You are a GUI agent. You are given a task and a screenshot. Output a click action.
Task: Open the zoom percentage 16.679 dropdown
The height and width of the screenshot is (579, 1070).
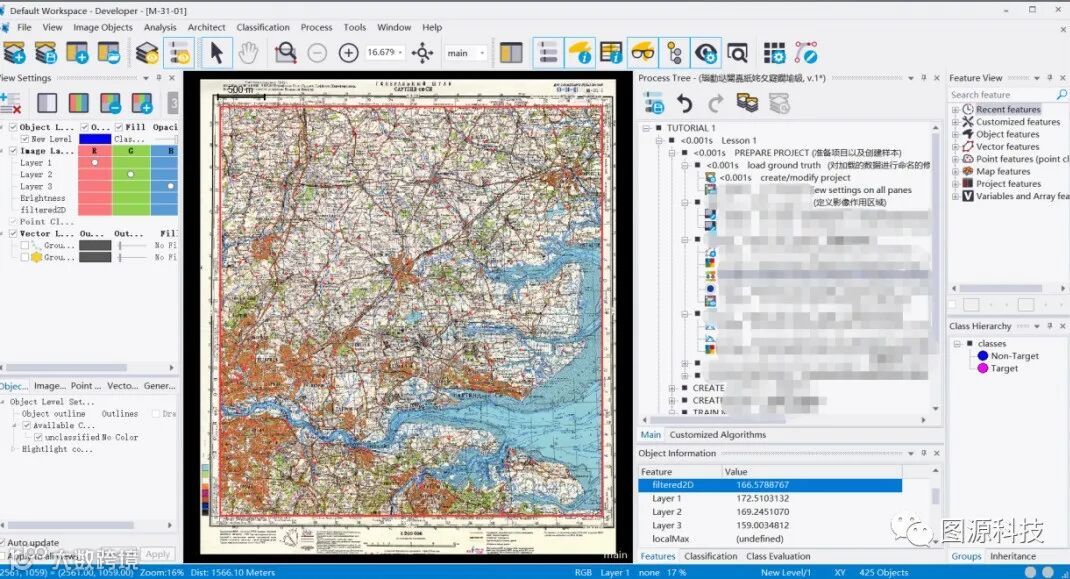point(401,53)
